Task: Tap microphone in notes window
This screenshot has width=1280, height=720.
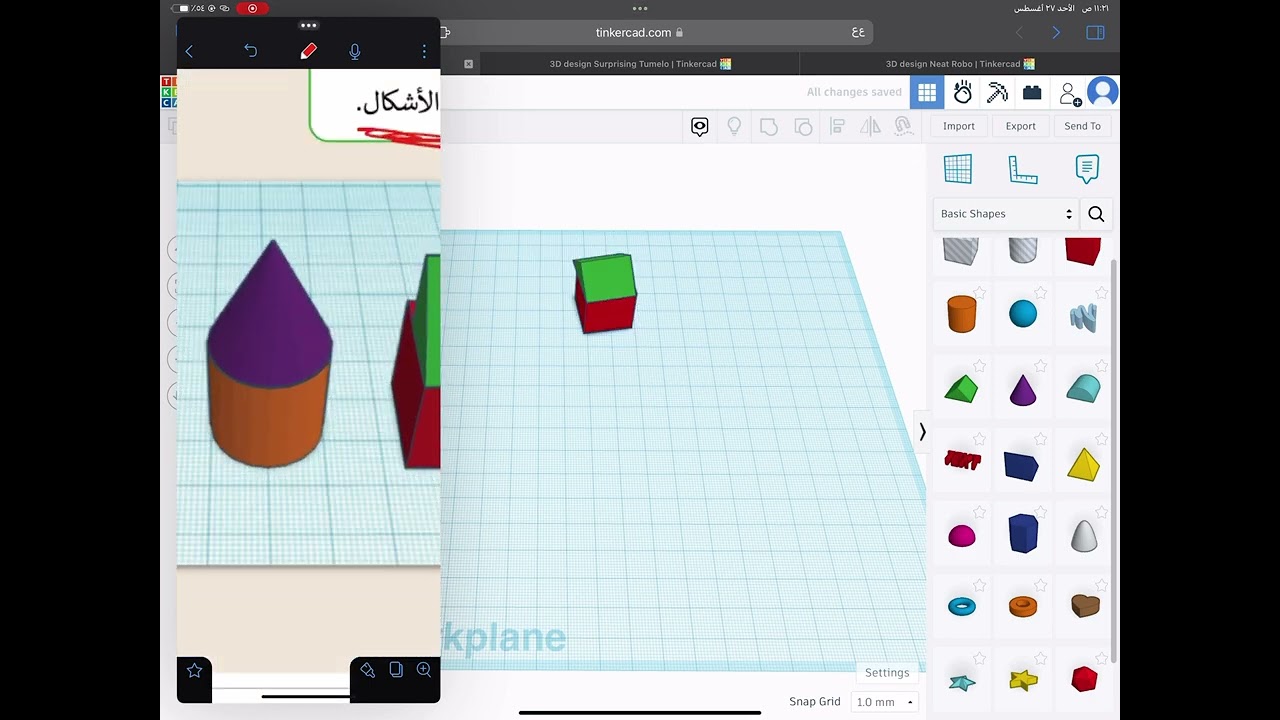Action: (355, 51)
